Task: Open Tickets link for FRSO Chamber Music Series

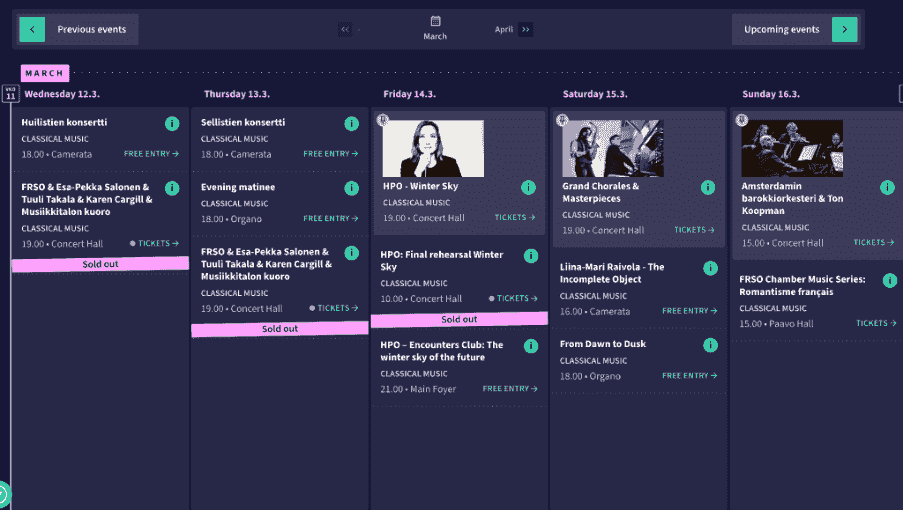Action: pyautogui.click(x=876, y=323)
